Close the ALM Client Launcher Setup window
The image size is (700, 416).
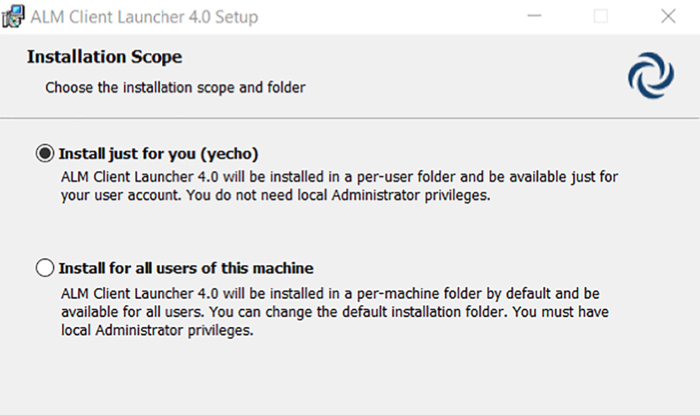click(668, 17)
